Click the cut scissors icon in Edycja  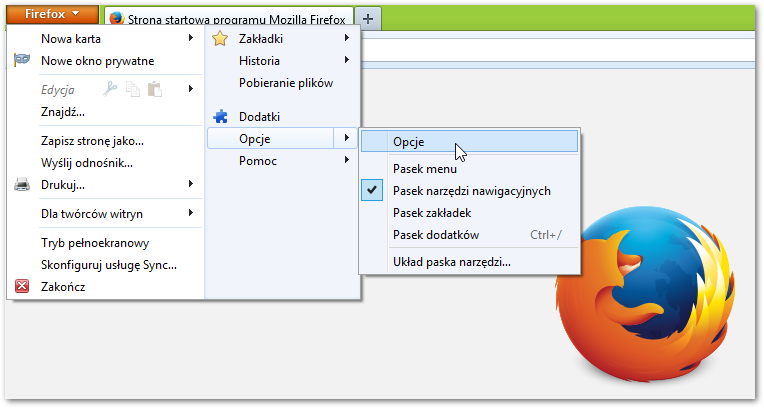(x=110, y=89)
